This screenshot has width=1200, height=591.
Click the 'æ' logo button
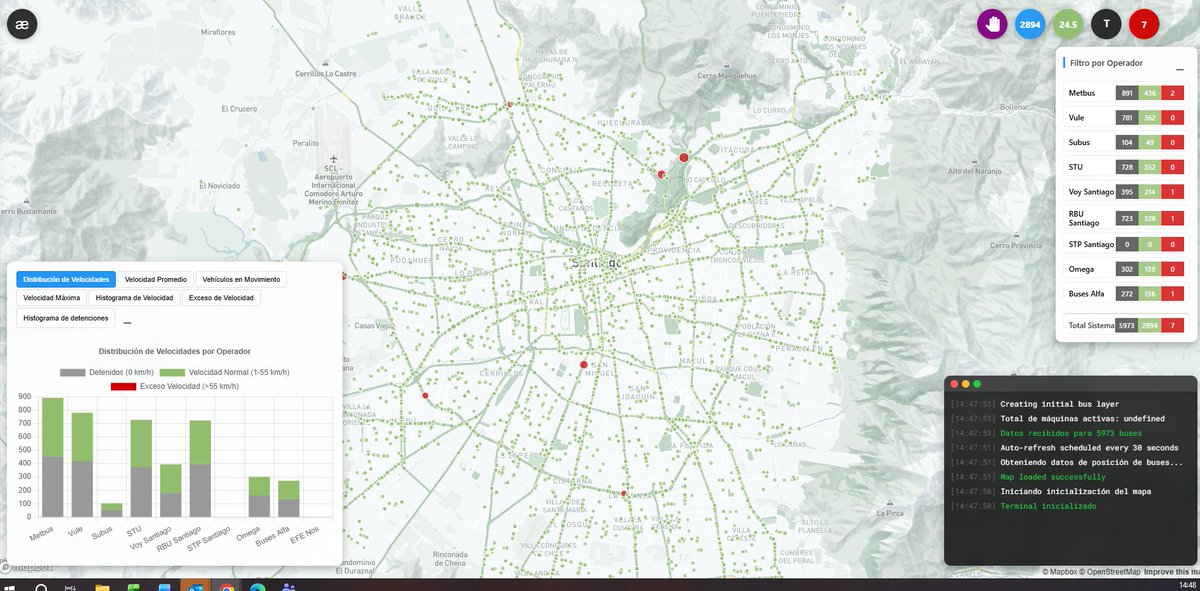click(x=21, y=23)
